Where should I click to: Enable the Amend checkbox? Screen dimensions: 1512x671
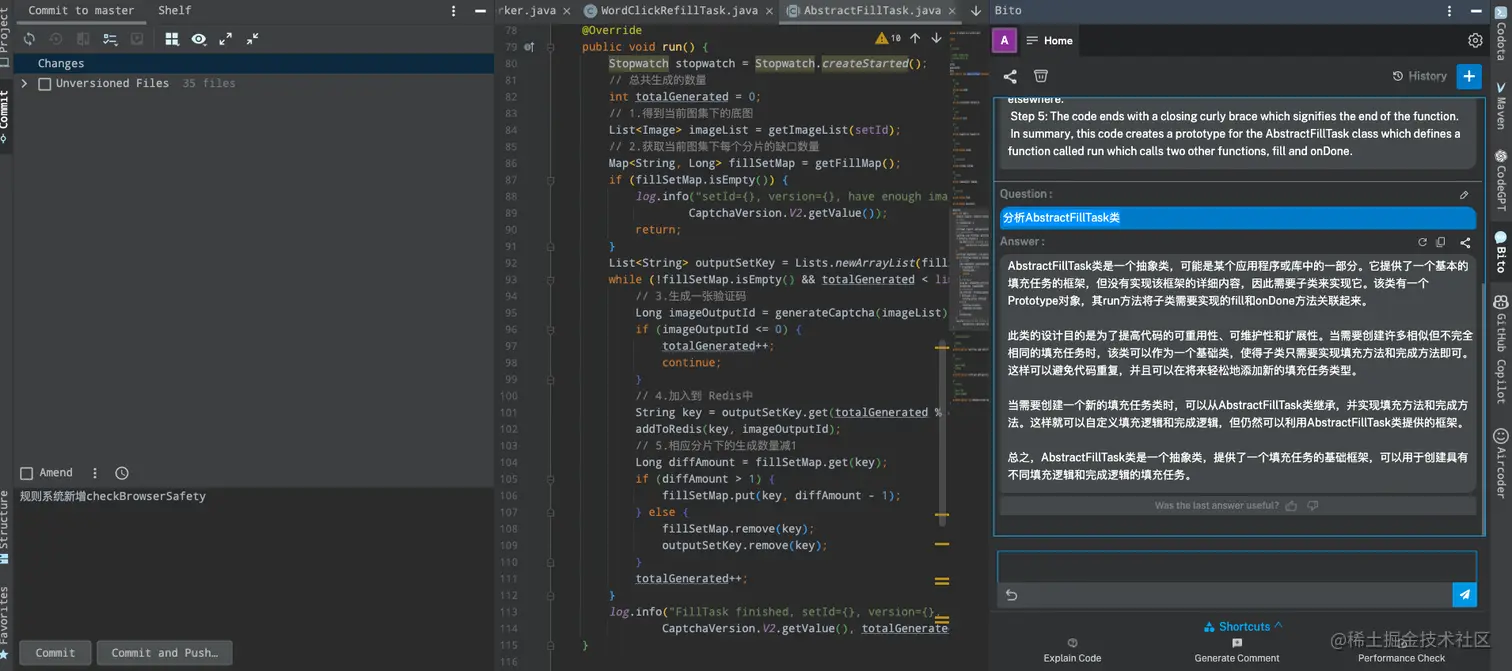pyautogui.click(x=27, y=473)
